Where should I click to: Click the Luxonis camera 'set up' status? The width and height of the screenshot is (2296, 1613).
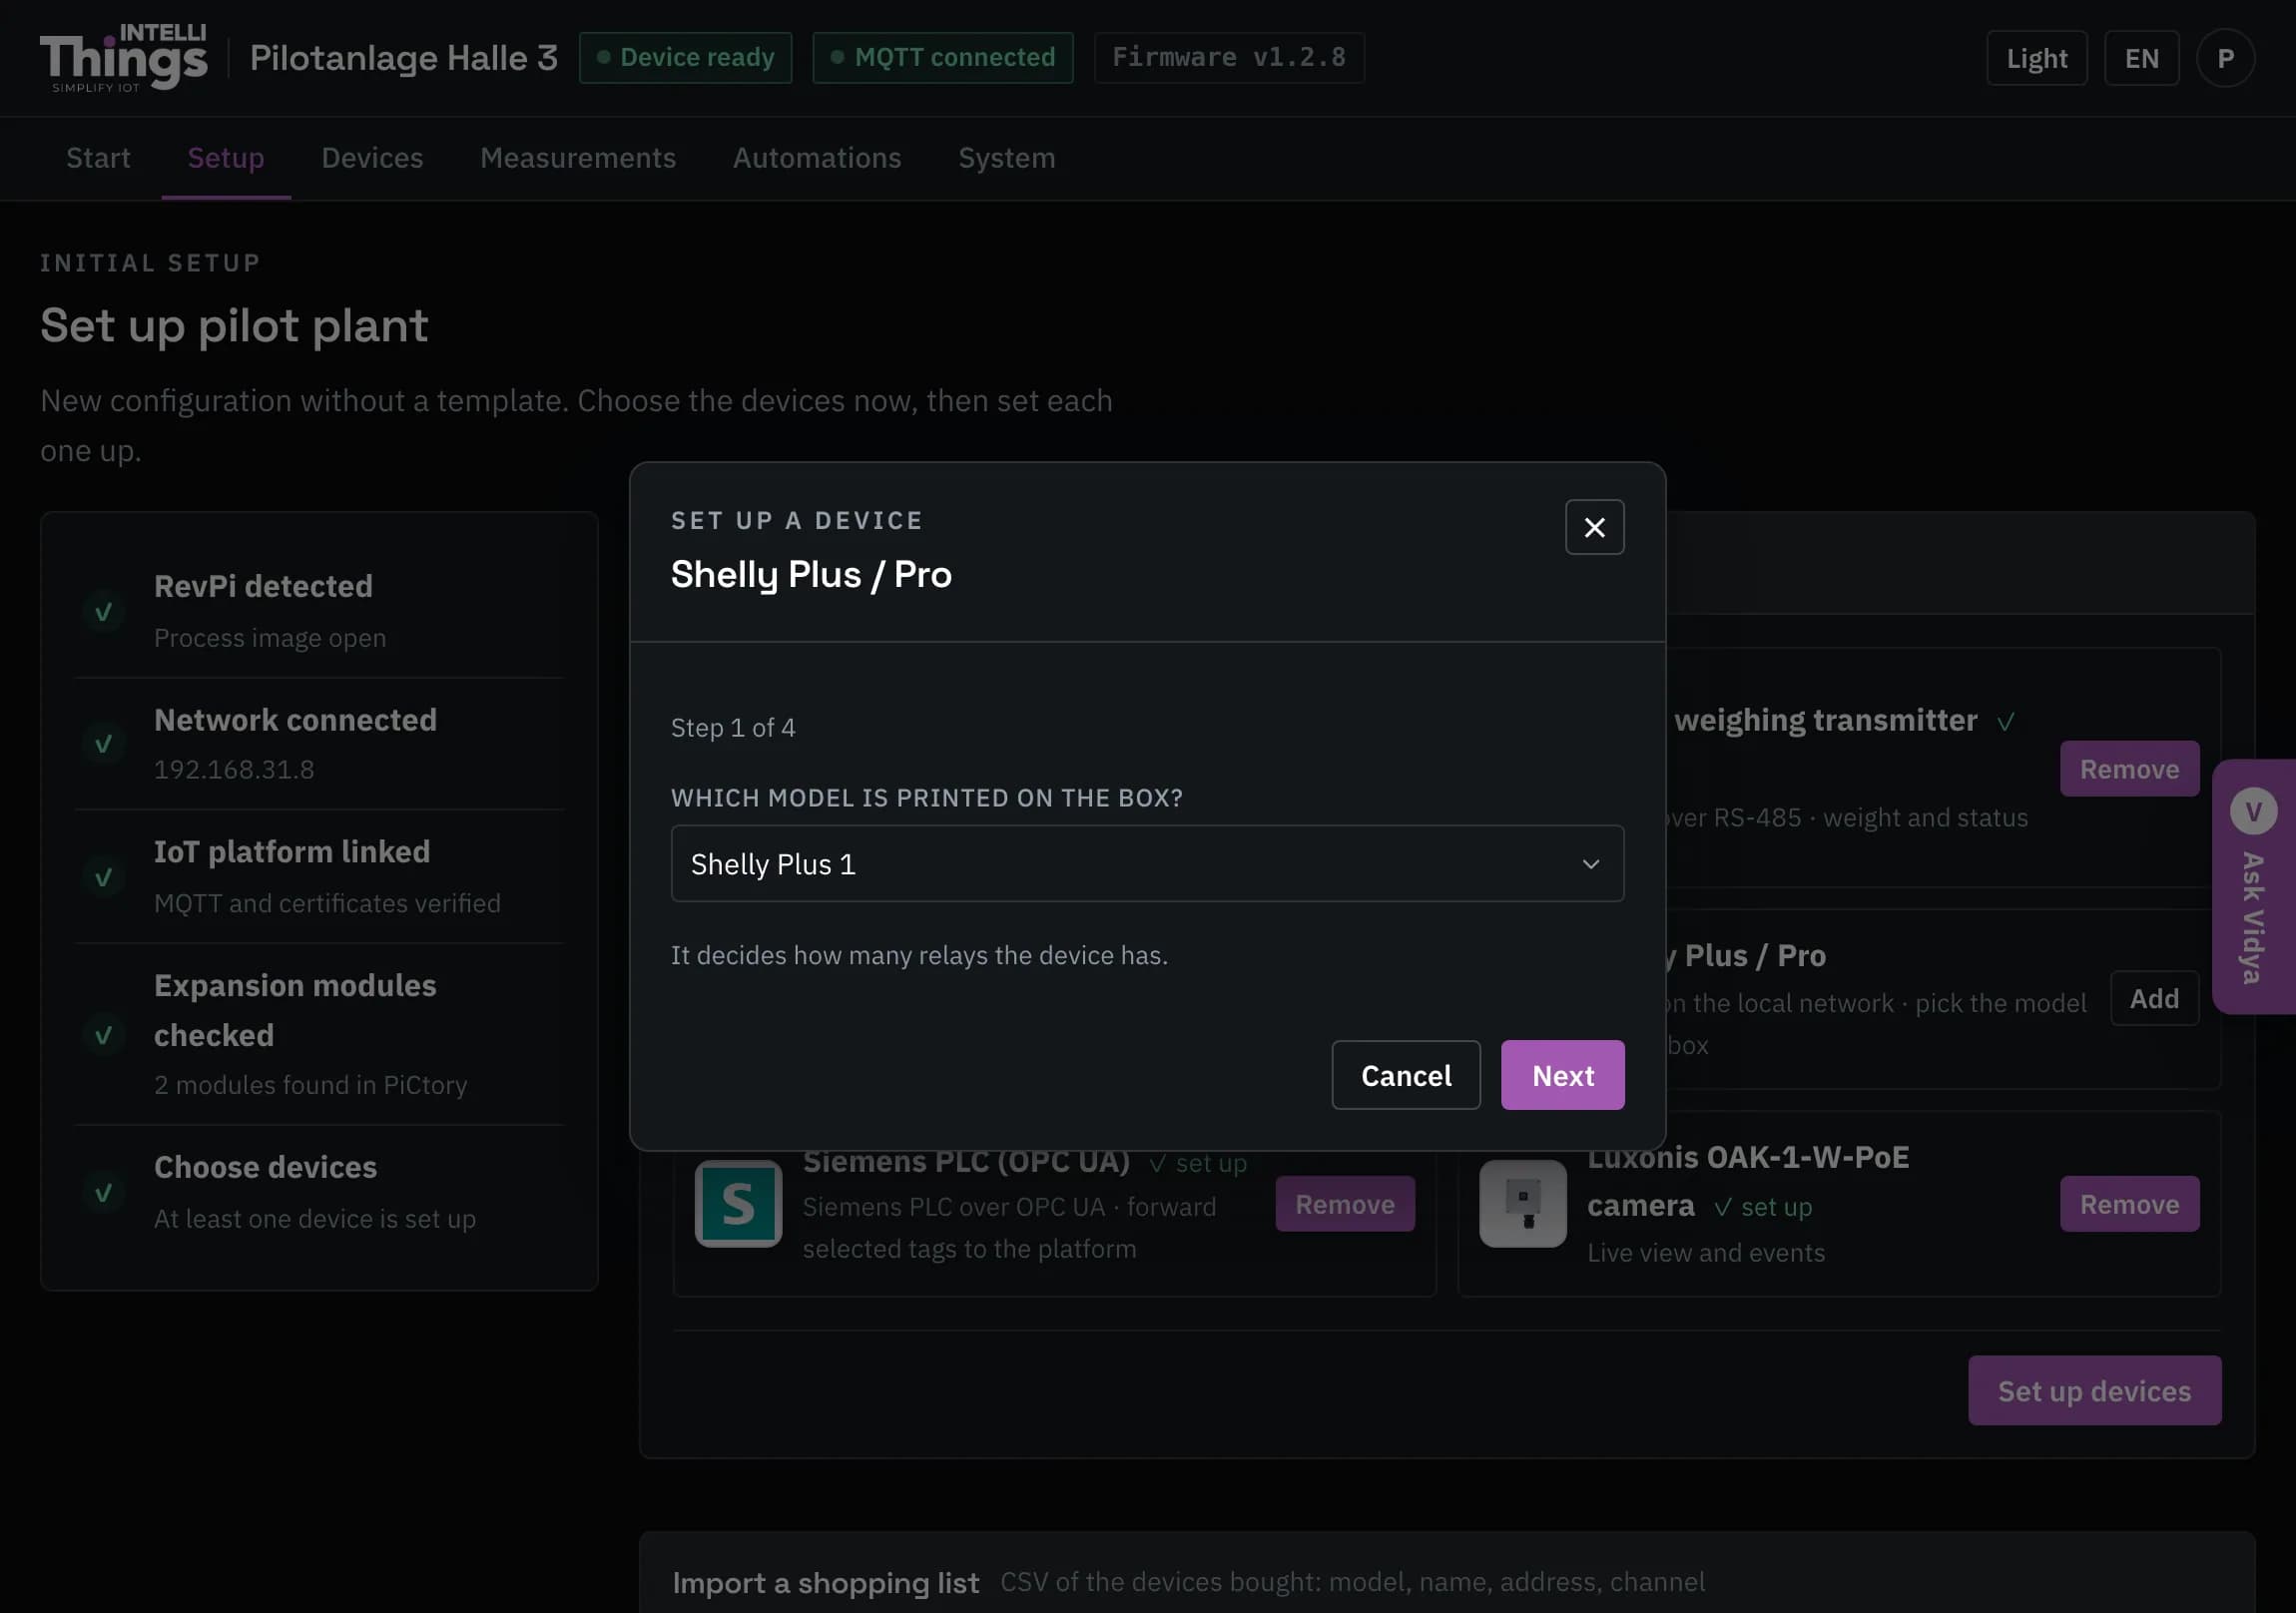tap(1763, 1207)
